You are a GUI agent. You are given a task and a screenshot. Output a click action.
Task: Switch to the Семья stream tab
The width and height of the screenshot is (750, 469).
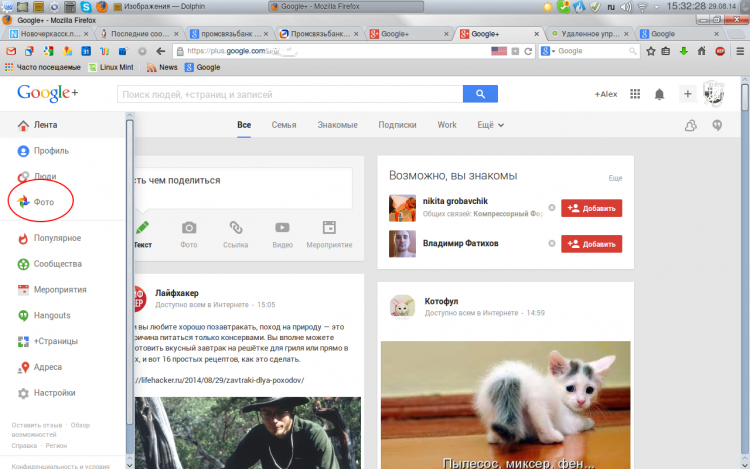pyautogui.click(x=284, y=125)
